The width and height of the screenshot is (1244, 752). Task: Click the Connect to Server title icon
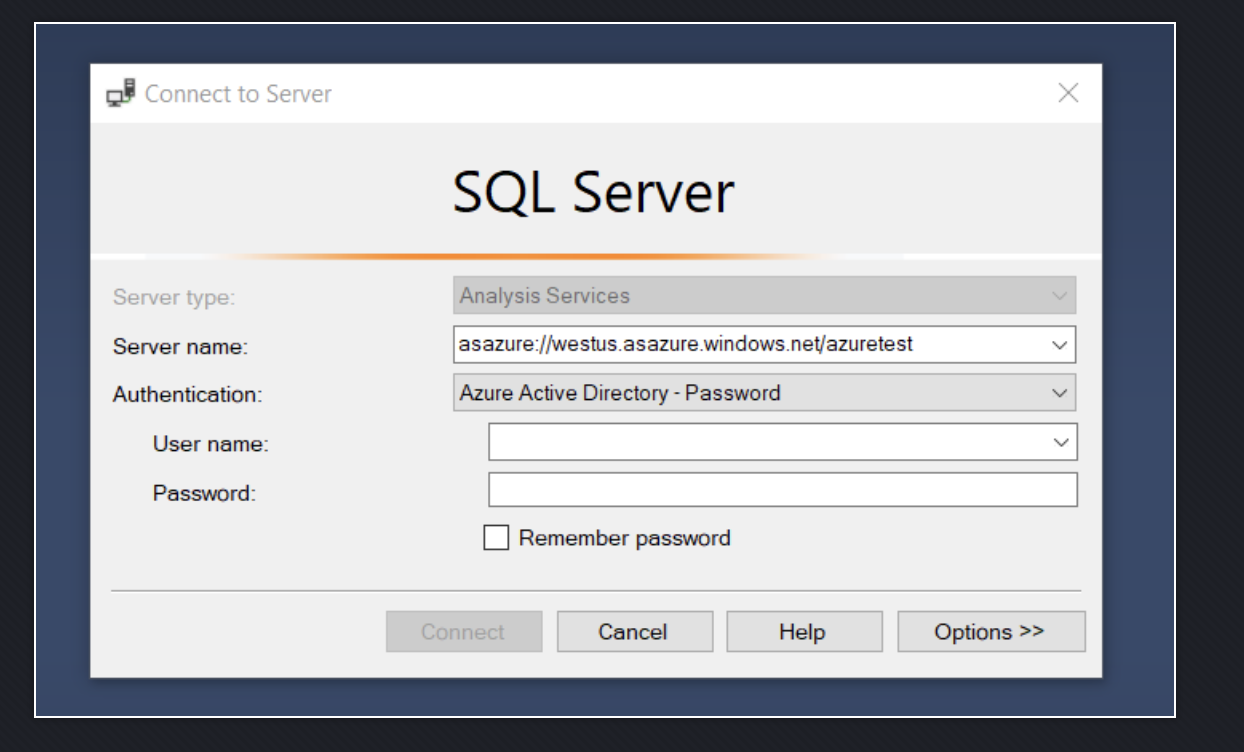coord(120,93)
